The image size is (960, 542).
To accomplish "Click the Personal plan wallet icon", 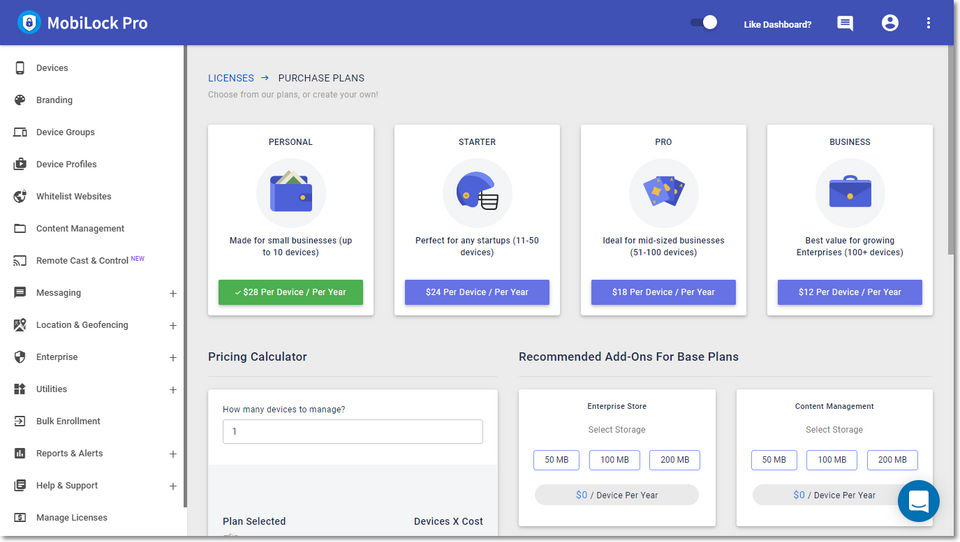I will coord(291,192).
